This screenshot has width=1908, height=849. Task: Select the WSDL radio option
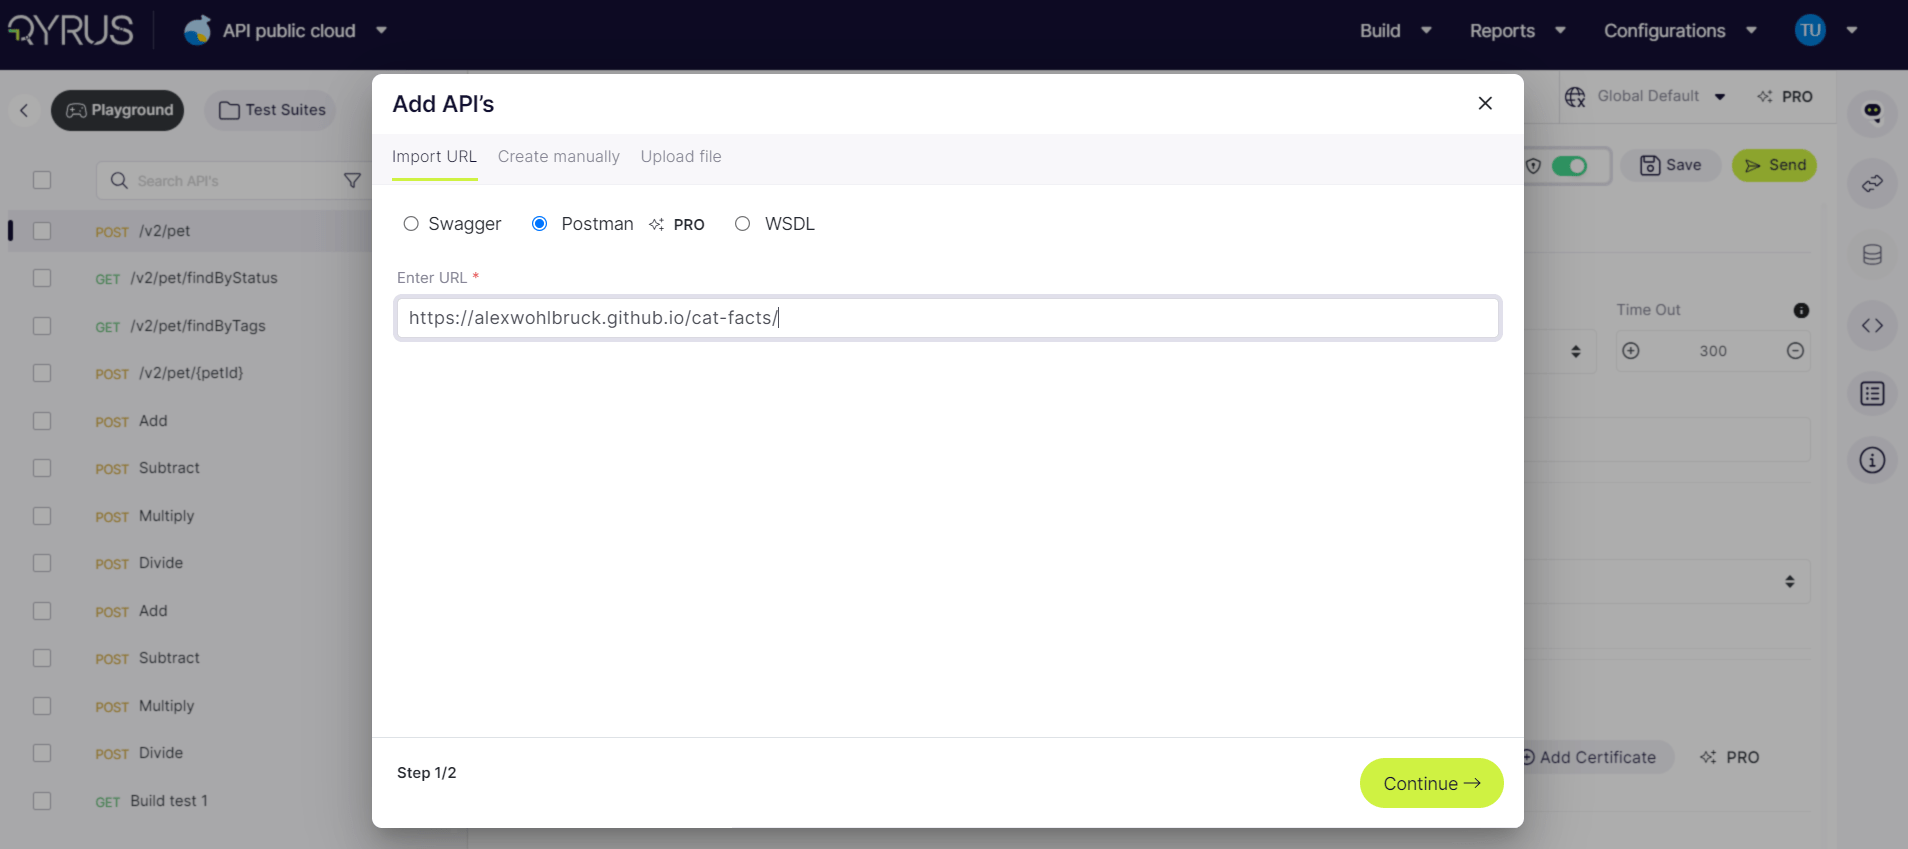click(742, 224)
